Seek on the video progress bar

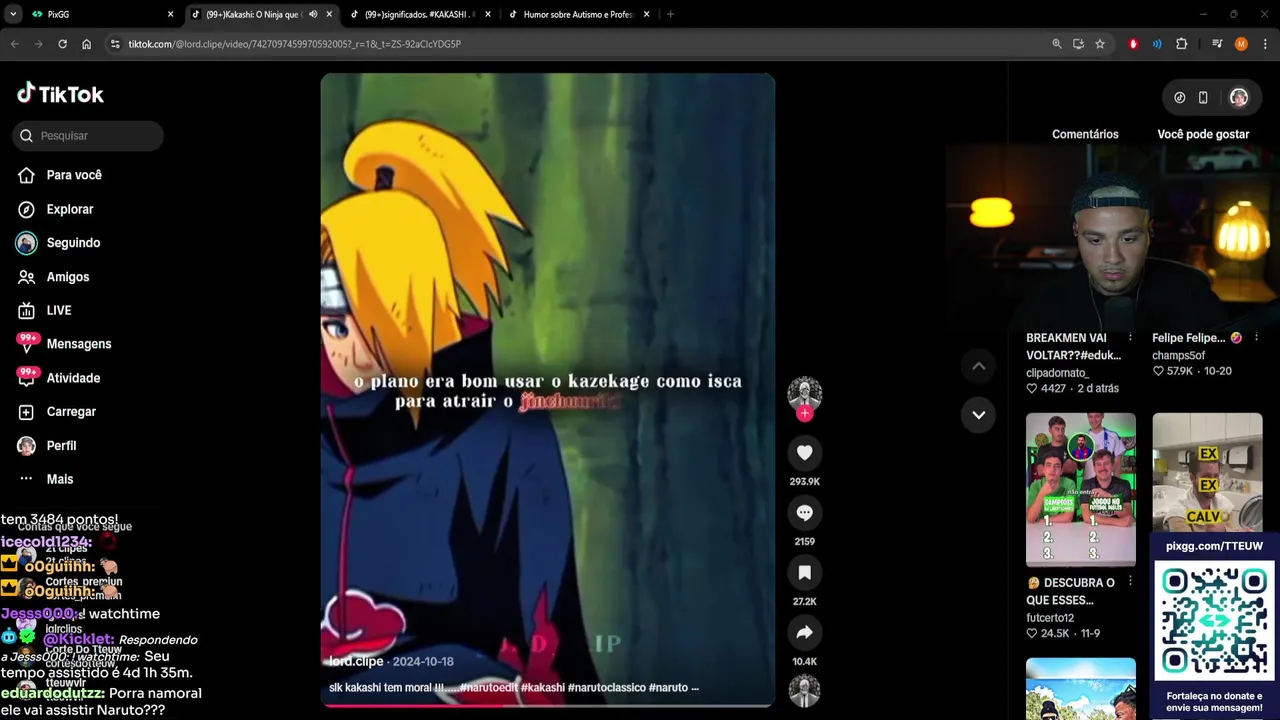click(x=547, y=705)
